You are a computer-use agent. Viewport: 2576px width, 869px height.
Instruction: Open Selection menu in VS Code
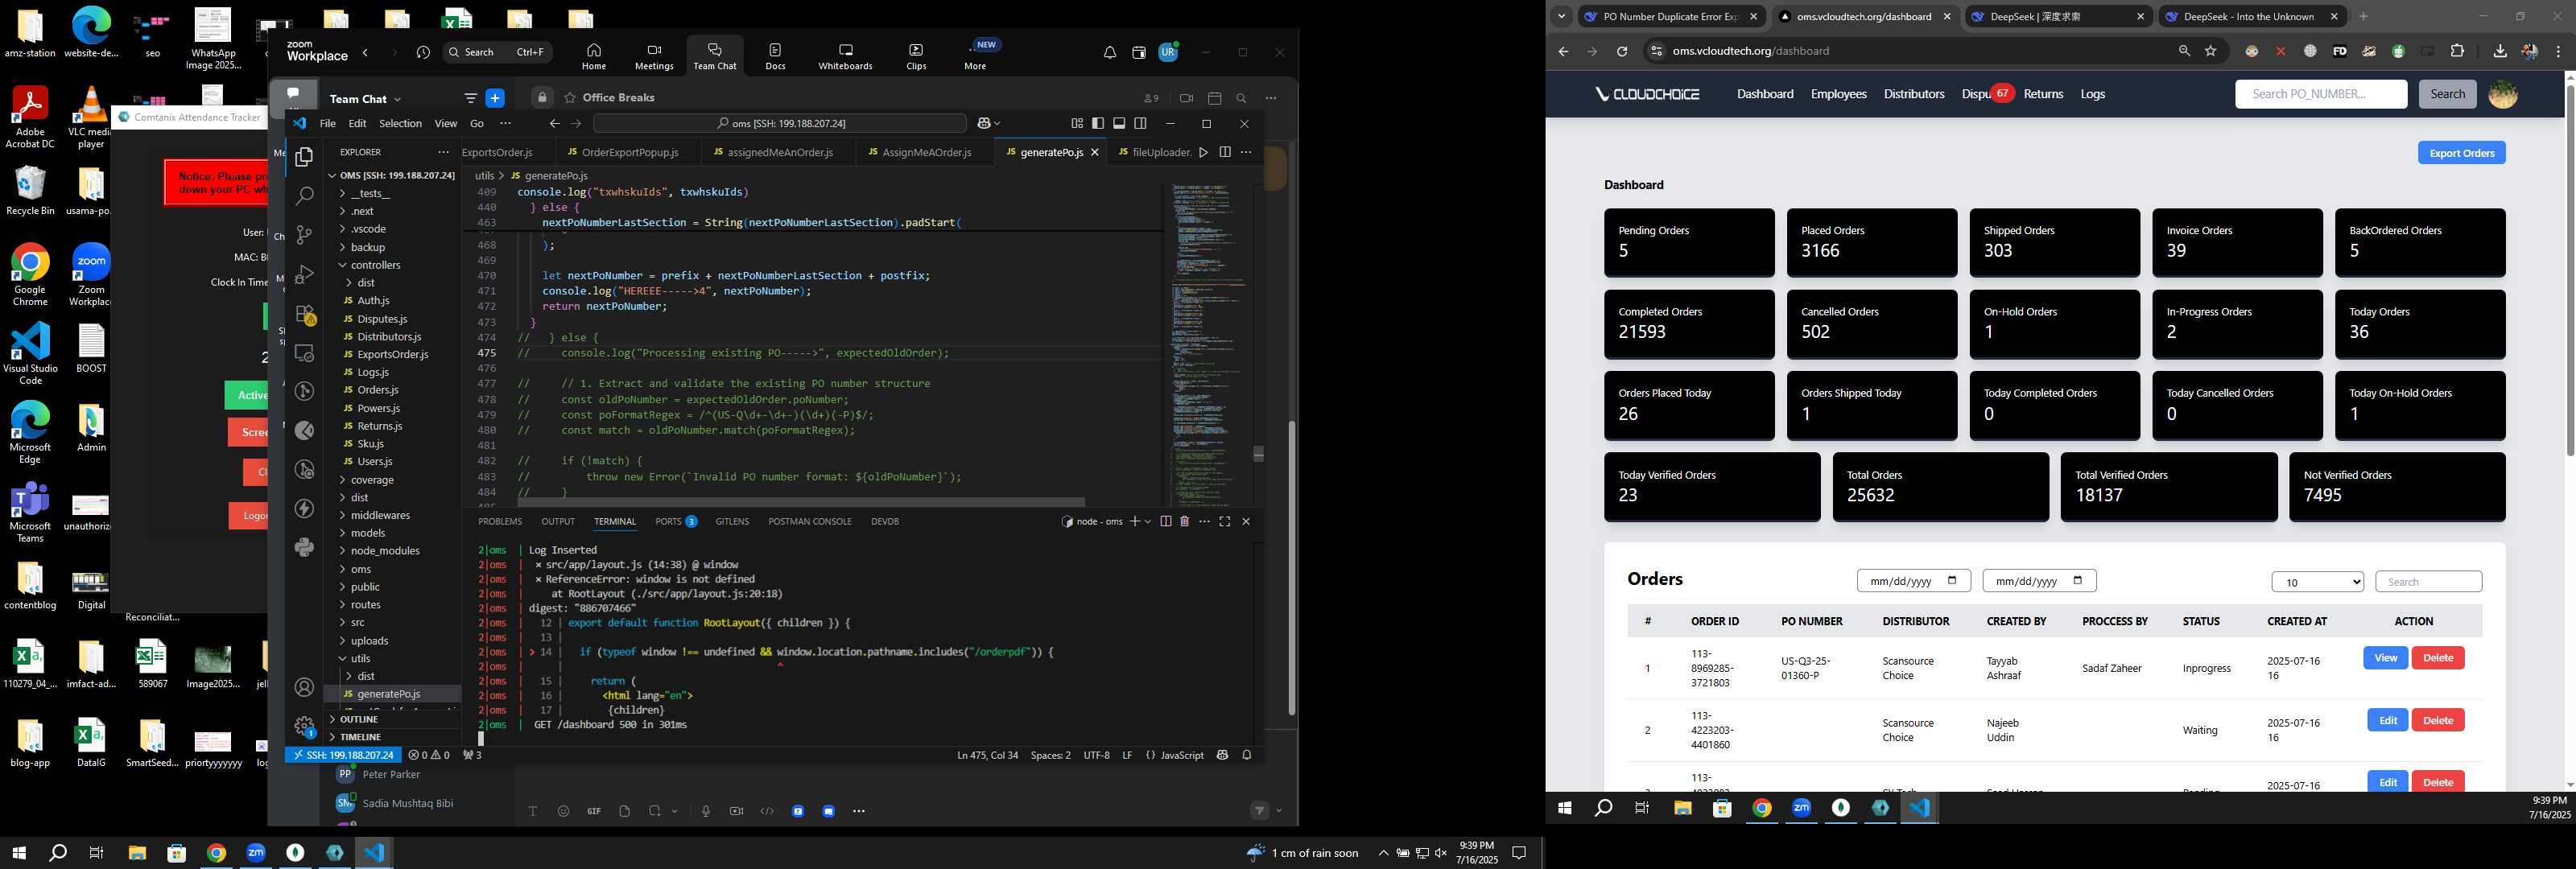click(400, 124)
